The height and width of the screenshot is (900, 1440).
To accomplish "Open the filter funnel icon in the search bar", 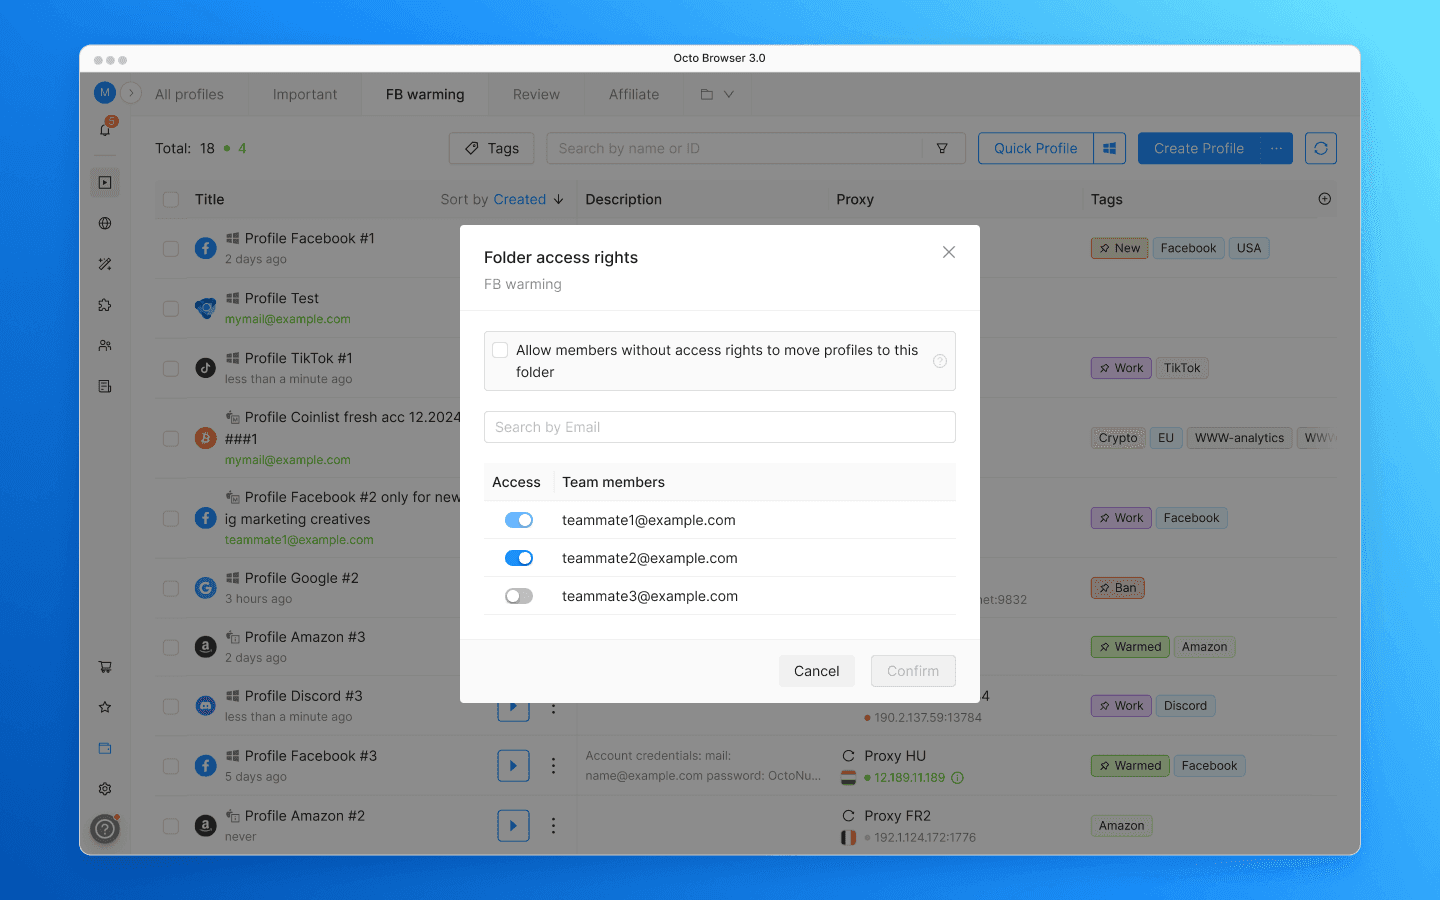I will click(942, 148).
